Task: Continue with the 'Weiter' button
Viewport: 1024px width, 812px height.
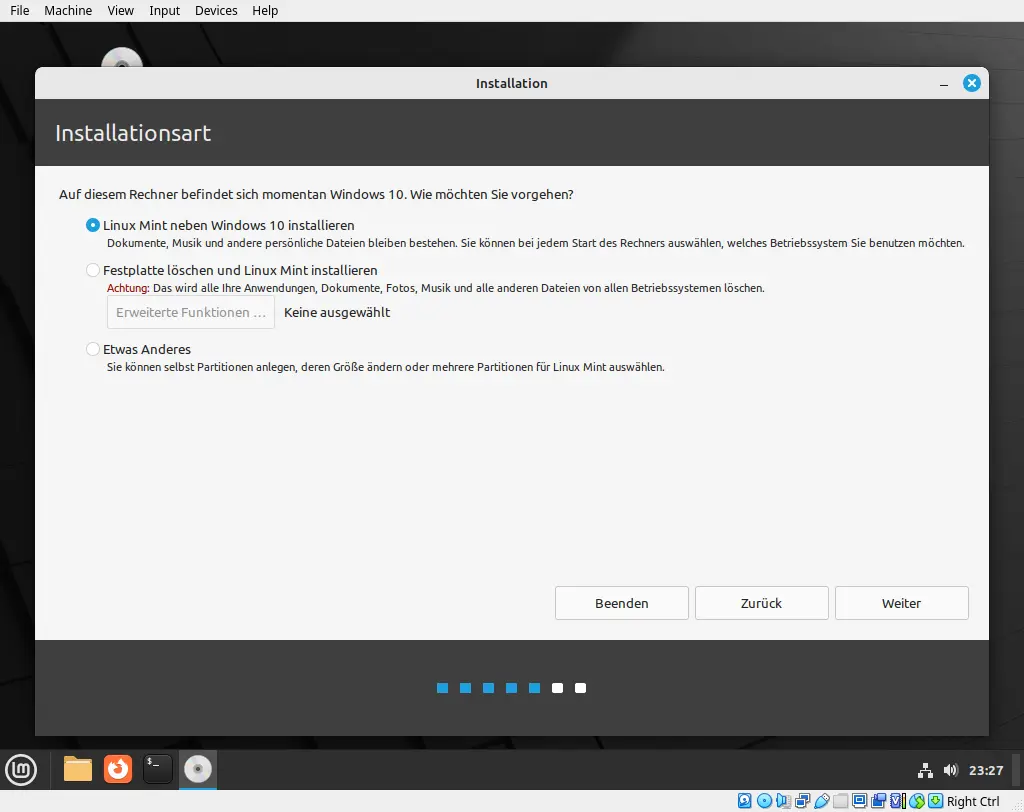Action: pos(901,603)
